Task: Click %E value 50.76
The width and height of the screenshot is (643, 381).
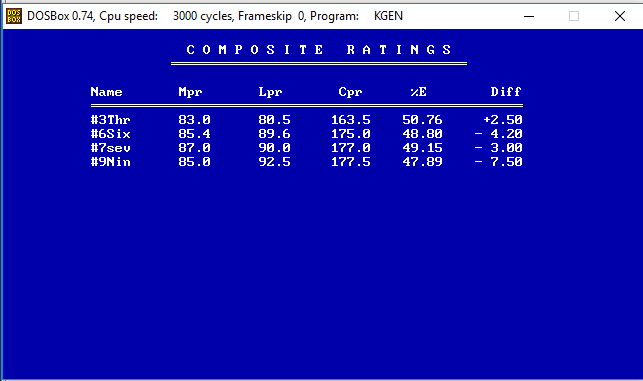Action: (x=422, y=120)
